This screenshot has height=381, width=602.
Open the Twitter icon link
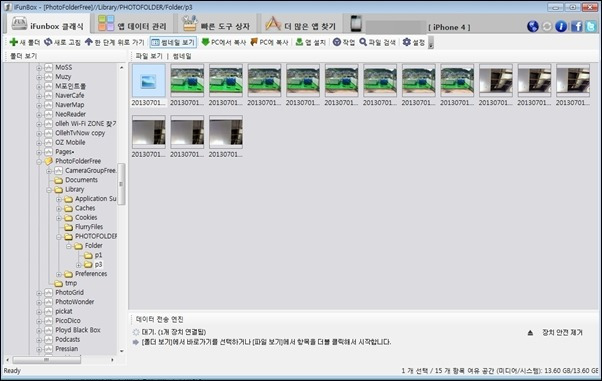point(591,26)
